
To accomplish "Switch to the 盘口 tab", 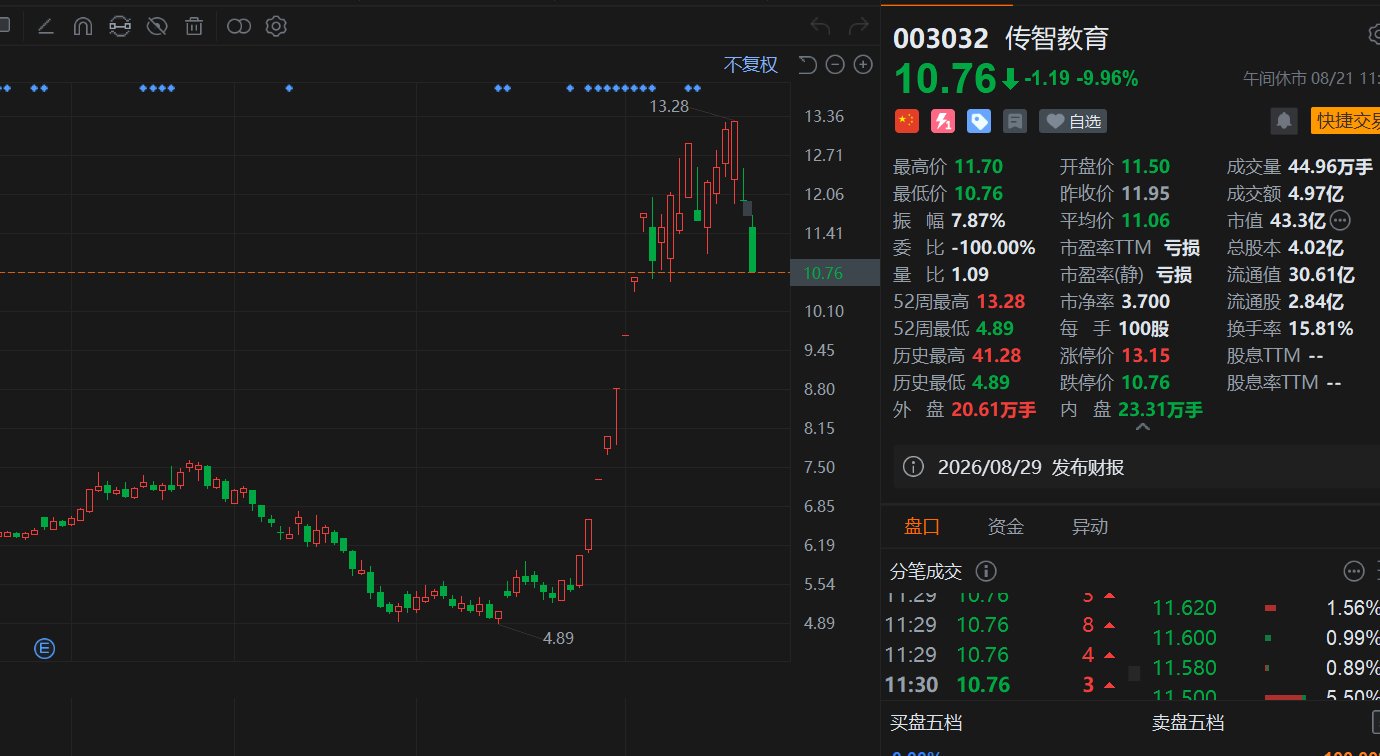I will (x=922, y=526).
